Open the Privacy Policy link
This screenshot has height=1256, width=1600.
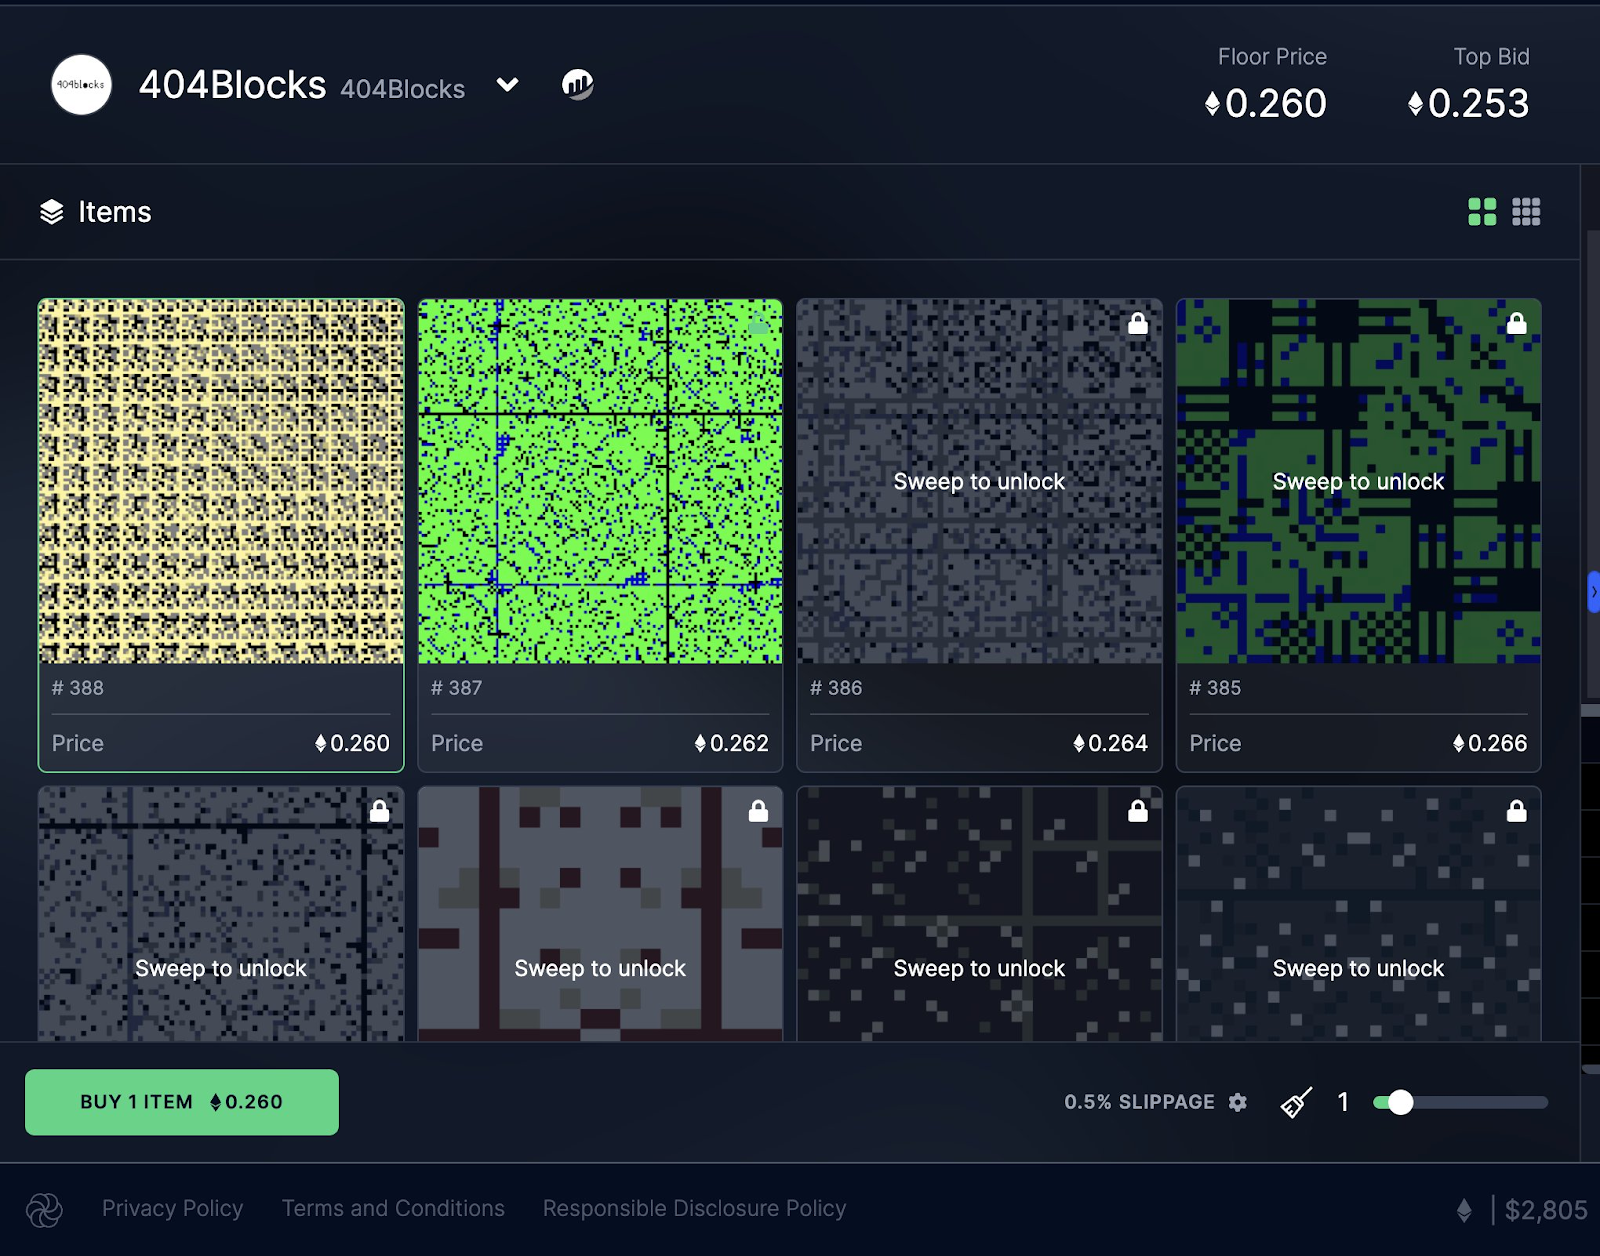(x=173, y=1208)
